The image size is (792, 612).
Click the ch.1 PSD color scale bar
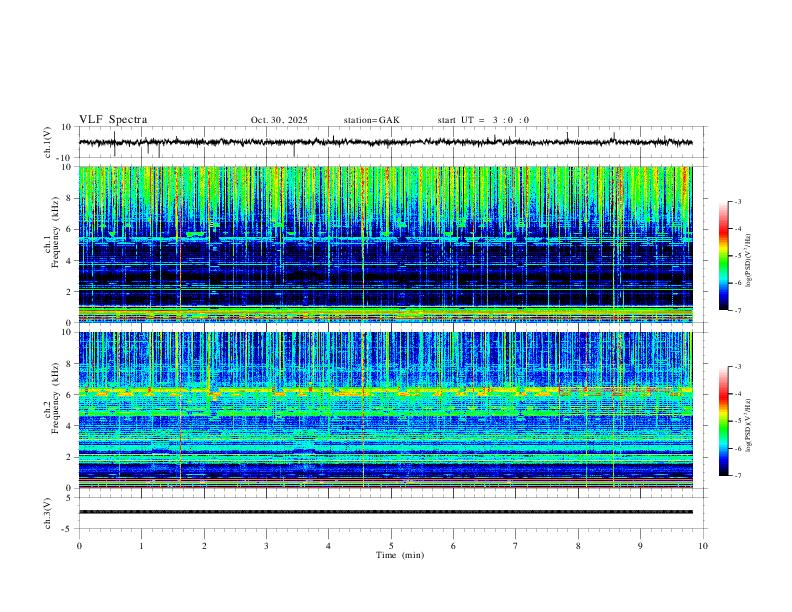[x=723, y=256]
